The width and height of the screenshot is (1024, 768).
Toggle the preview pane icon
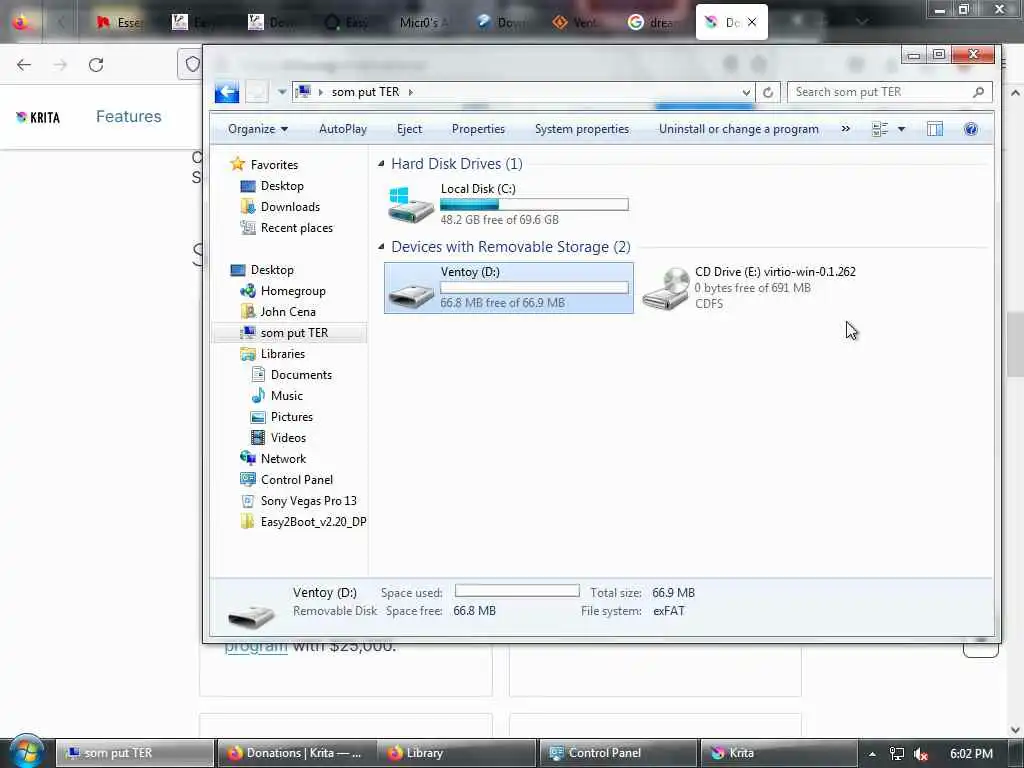point(935,129)
